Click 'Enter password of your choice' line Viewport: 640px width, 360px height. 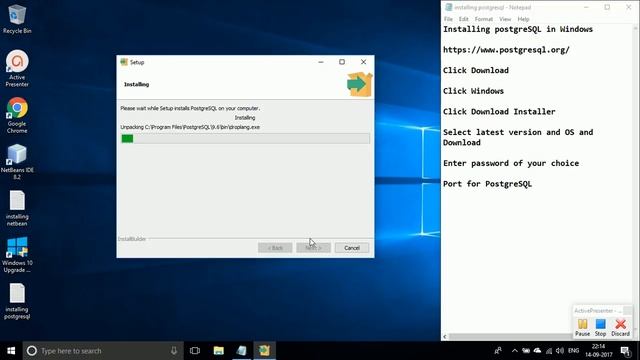click(x=511, y=163)
